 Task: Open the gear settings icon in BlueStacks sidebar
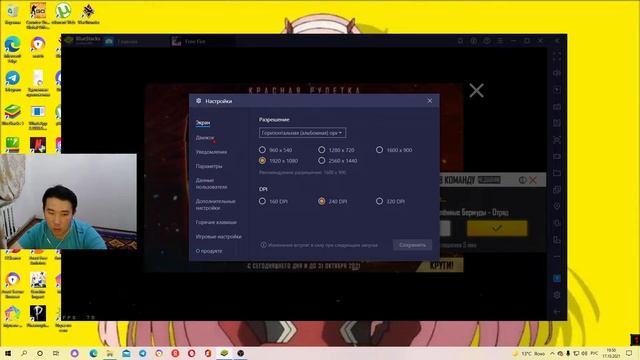(557, 295)
